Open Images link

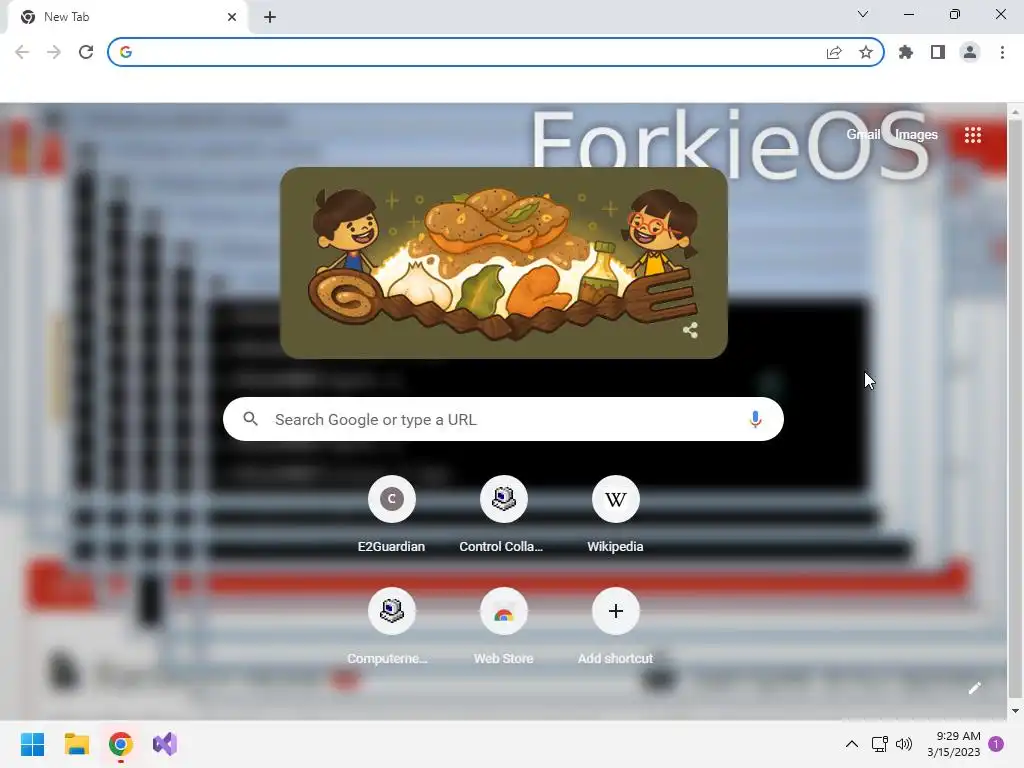tap(916, 135)
